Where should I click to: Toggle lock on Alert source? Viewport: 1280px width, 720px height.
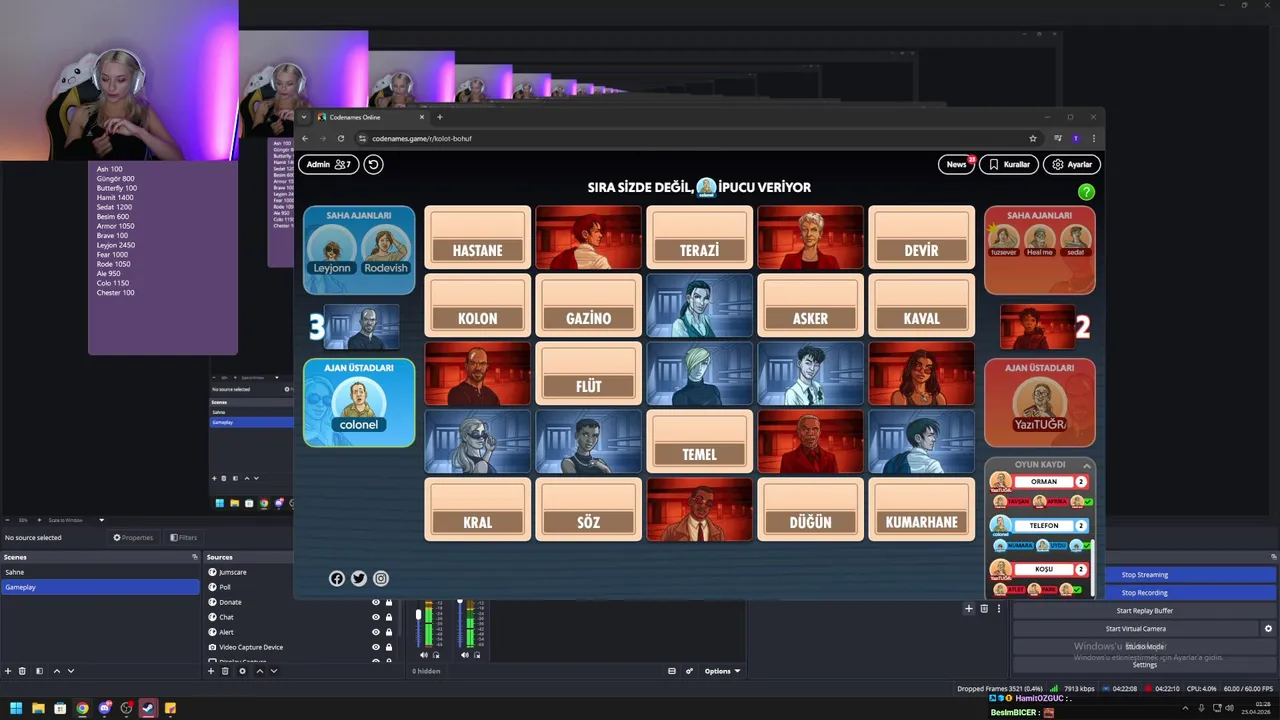pos(389,632)
